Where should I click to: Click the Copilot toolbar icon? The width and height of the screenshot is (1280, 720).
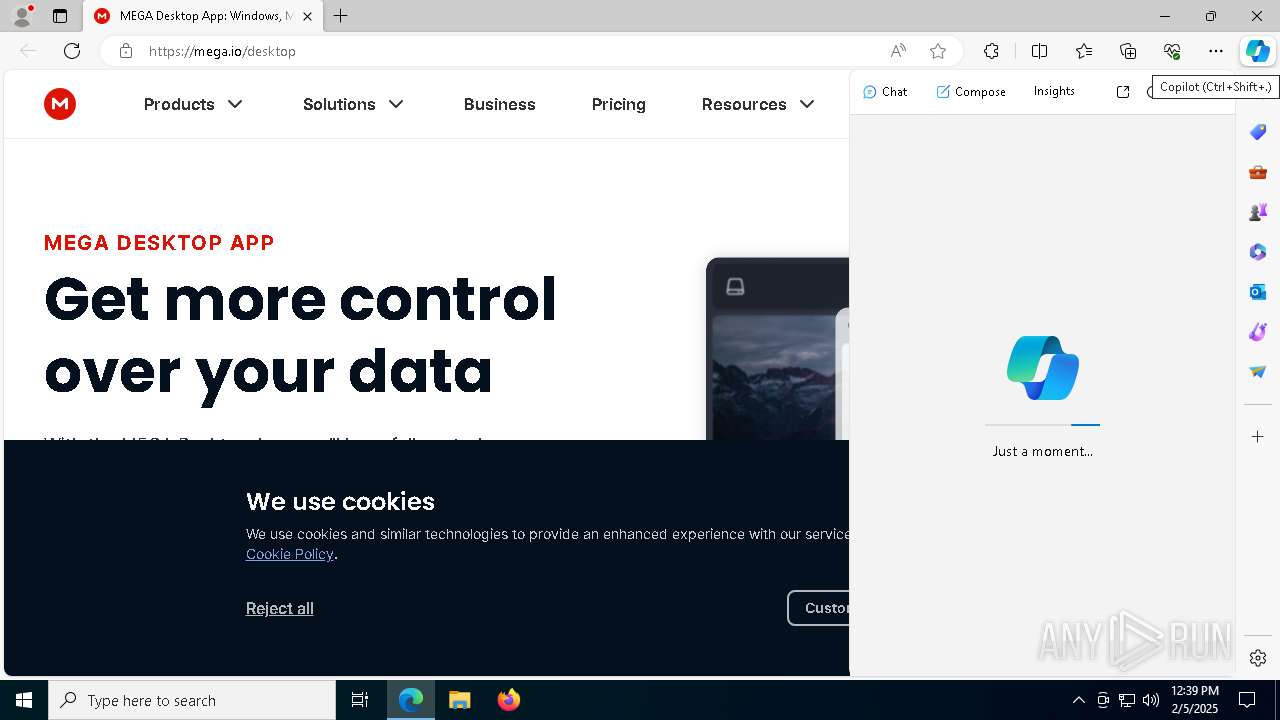(x=1257, y=51)
